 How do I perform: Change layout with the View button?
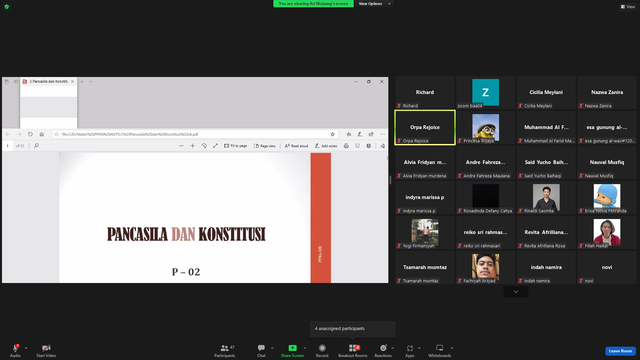628,7
